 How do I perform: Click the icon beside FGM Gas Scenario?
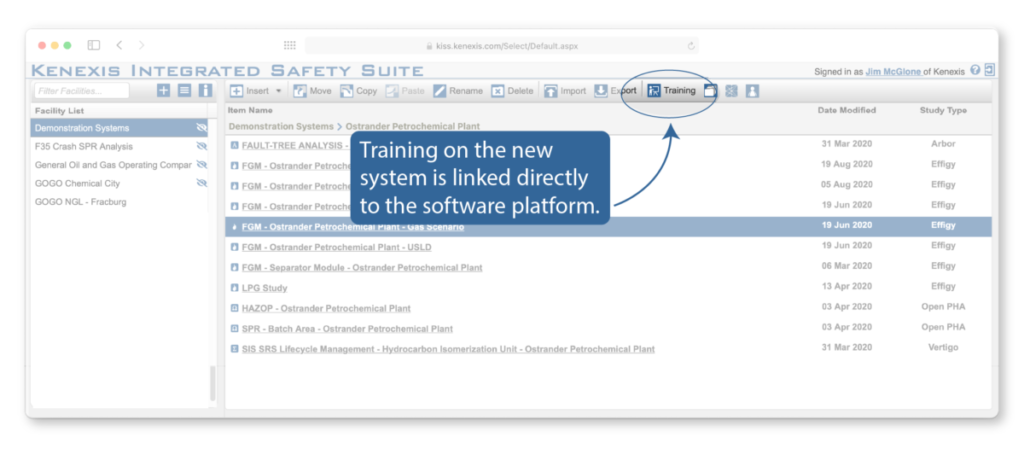[x=234, y=227]
